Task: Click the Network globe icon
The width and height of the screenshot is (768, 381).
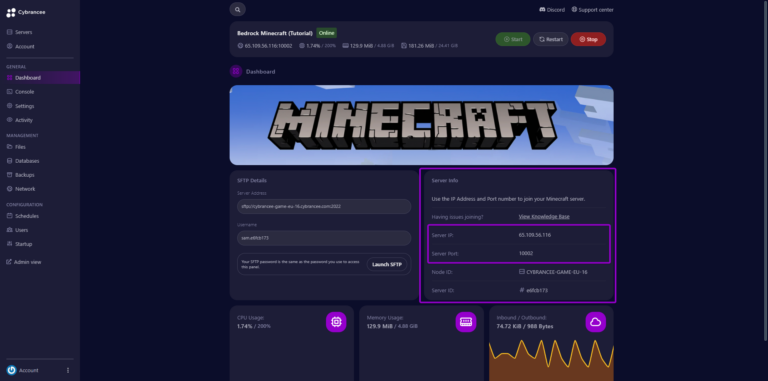Action: point(9,189)
